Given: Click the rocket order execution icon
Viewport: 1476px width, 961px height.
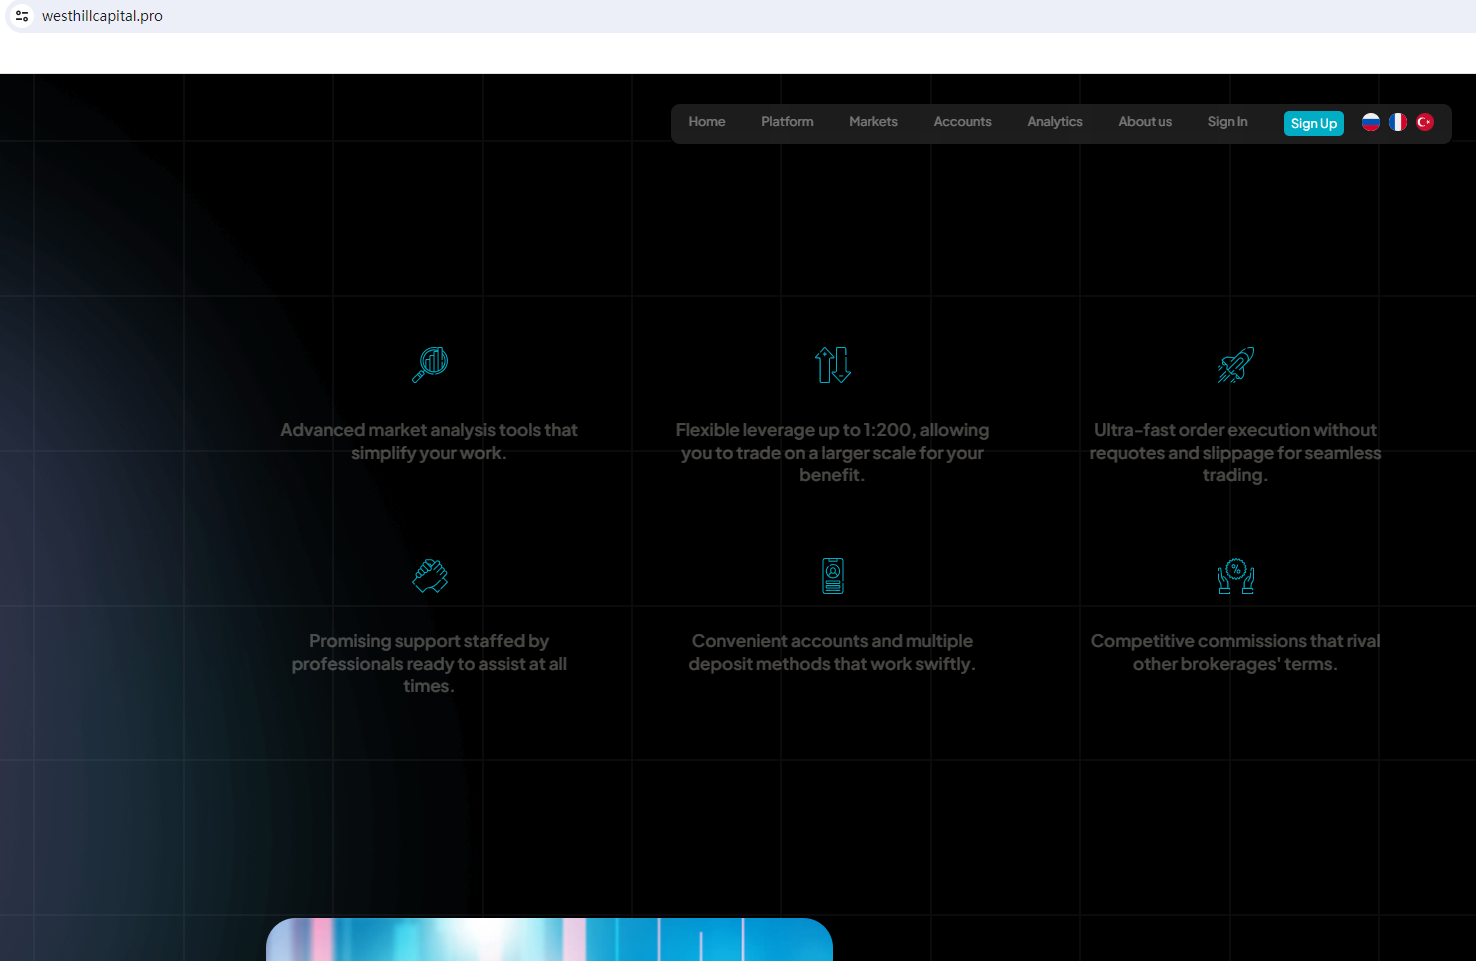Looking at the screenshot, I should pyautogui.click(x=1235, y=365).
